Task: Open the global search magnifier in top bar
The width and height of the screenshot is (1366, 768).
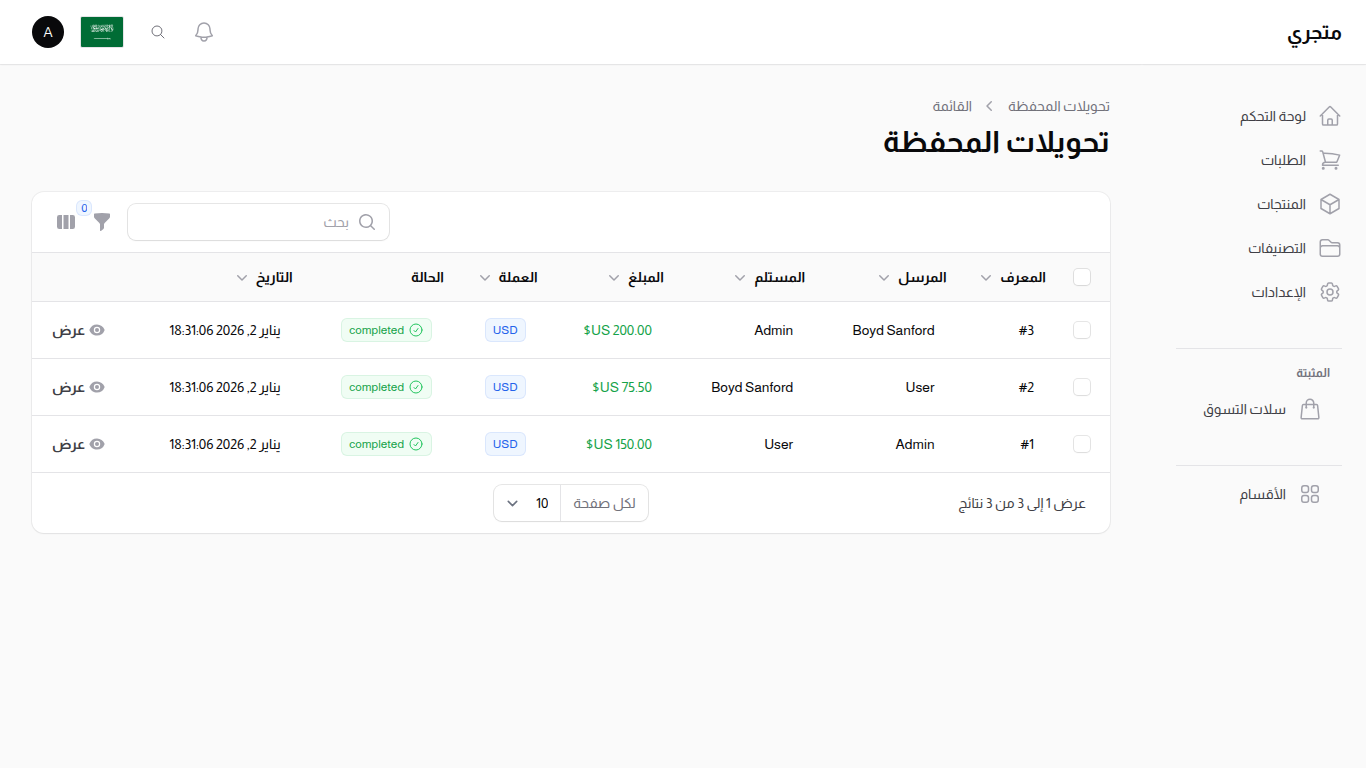Action: tap(157, 31)
